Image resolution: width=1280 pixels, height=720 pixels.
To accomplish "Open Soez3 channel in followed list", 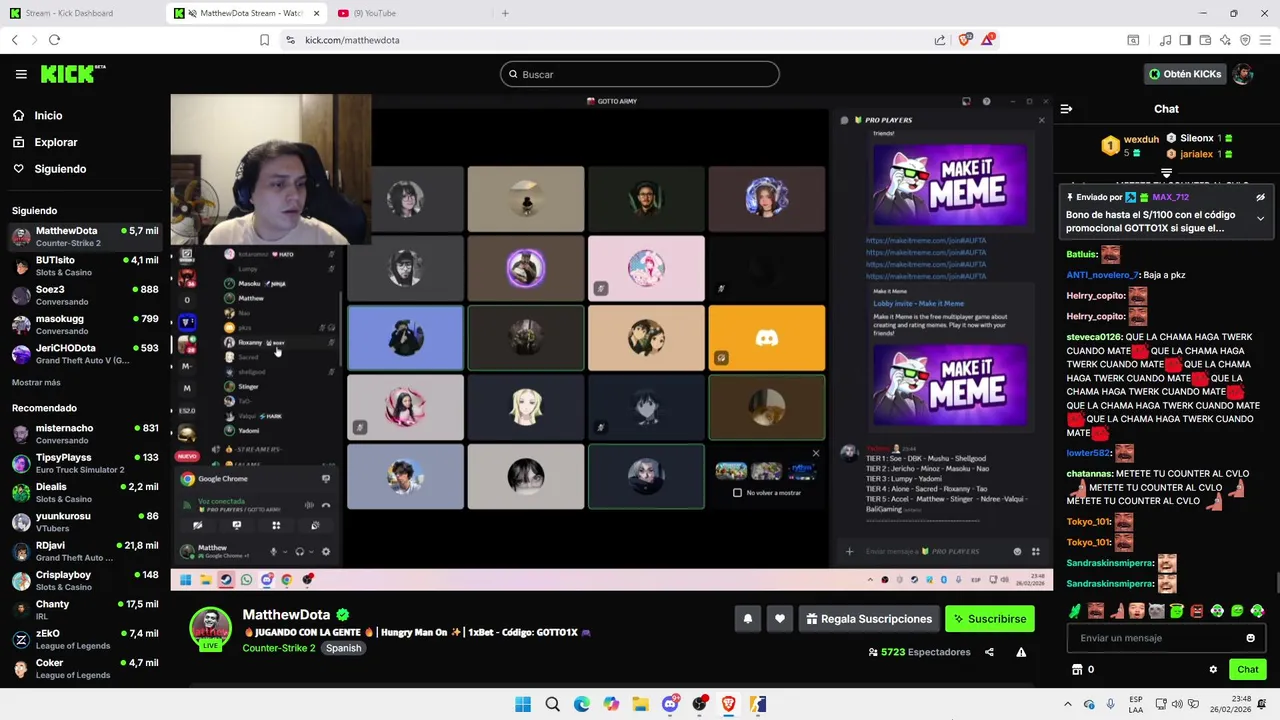I will [x=85, y=295].
